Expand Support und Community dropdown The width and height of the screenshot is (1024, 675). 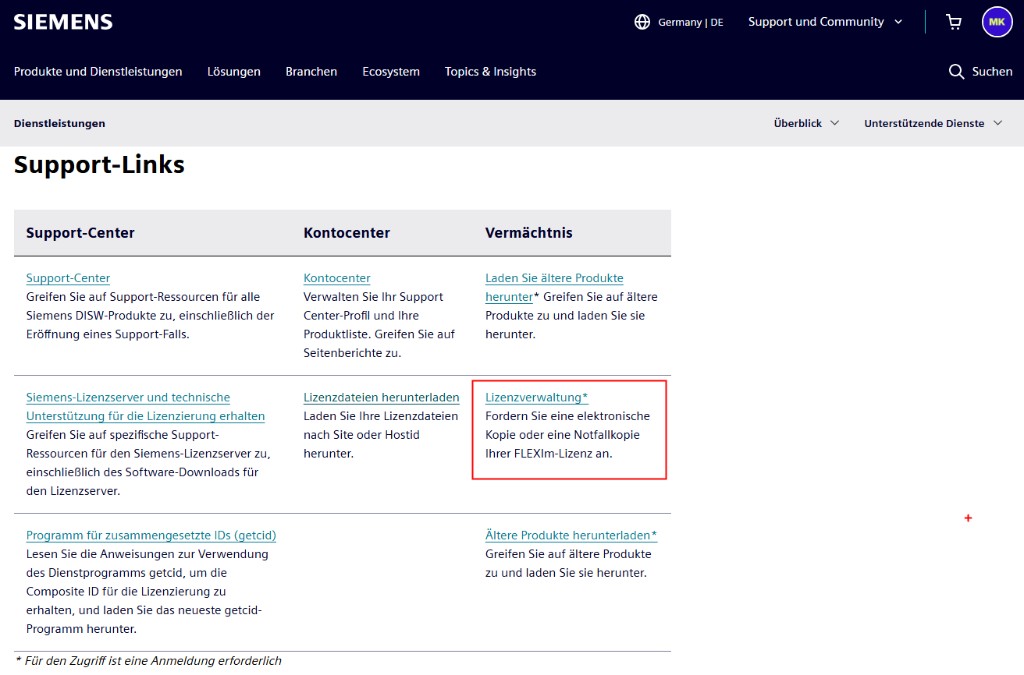point(825,22)
